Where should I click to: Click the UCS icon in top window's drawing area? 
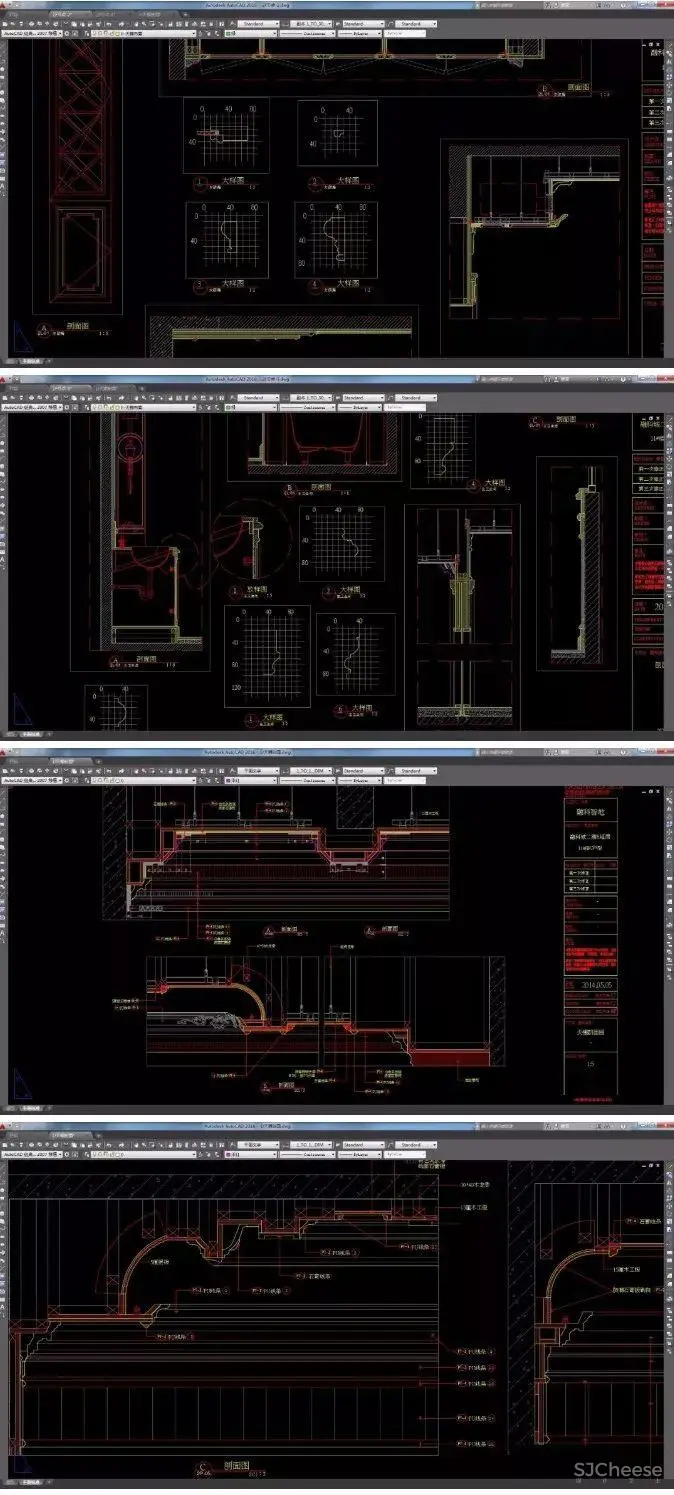(21, 335)
